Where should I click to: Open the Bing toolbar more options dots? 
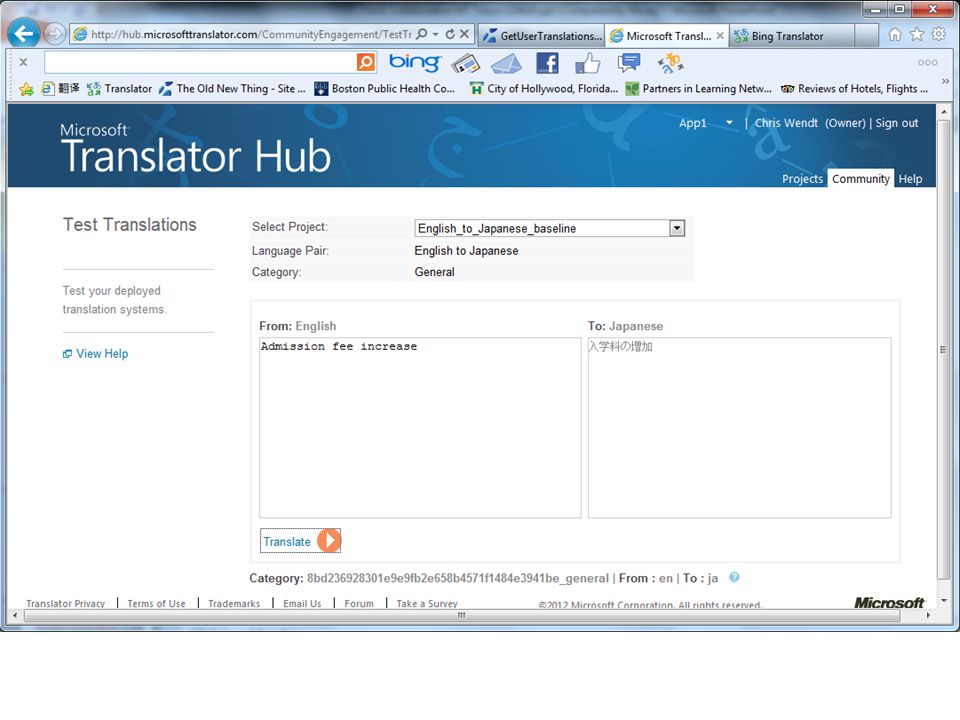928,62
